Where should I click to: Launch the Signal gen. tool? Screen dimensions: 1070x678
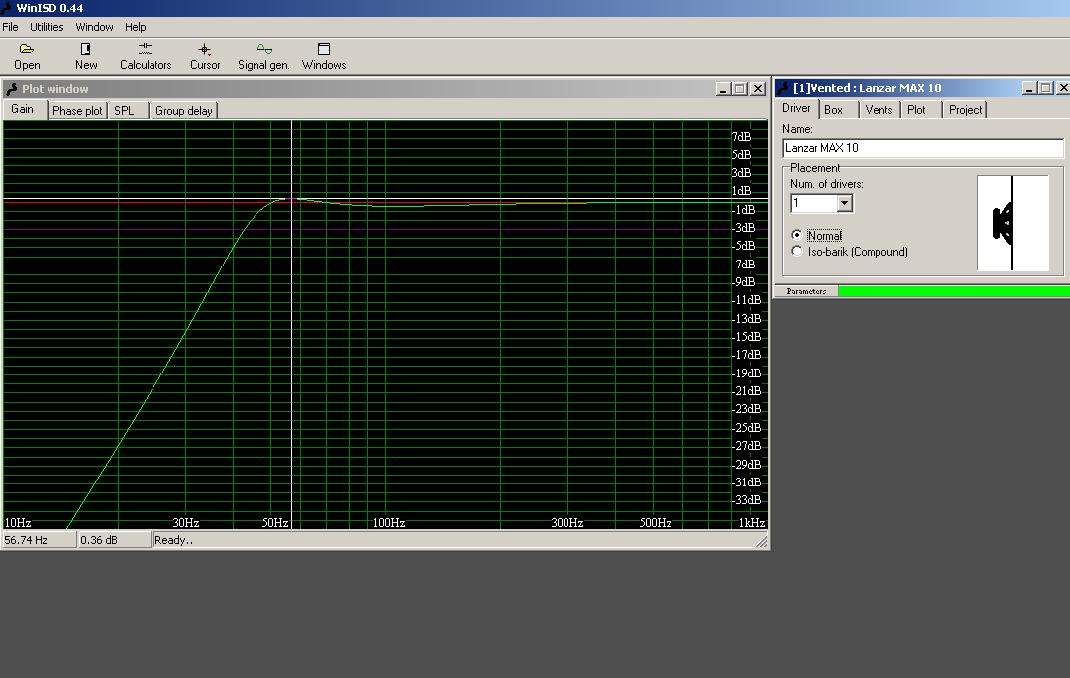point(263,56)
